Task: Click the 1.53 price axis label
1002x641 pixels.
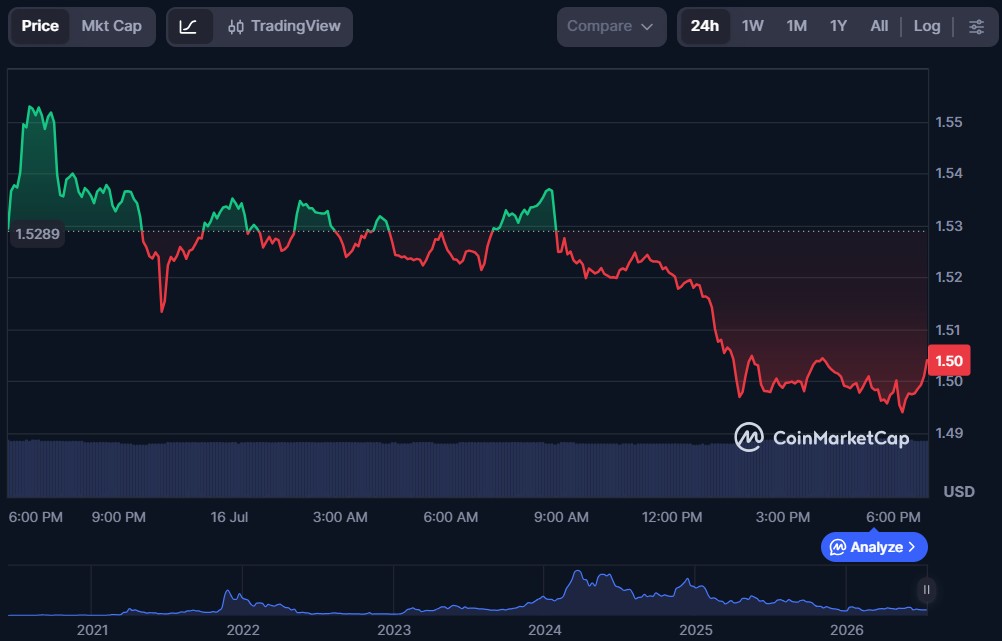Action: pyautogui.click(x=948, y=226)
